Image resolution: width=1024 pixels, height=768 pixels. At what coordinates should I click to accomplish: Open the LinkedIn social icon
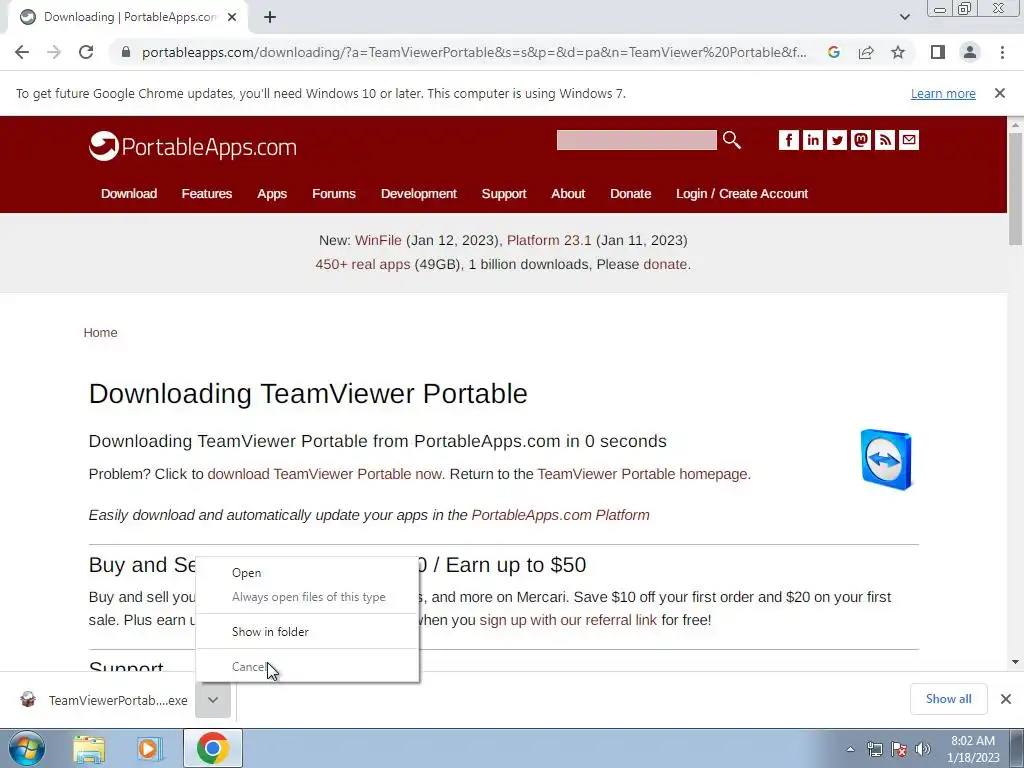(813, 140)
